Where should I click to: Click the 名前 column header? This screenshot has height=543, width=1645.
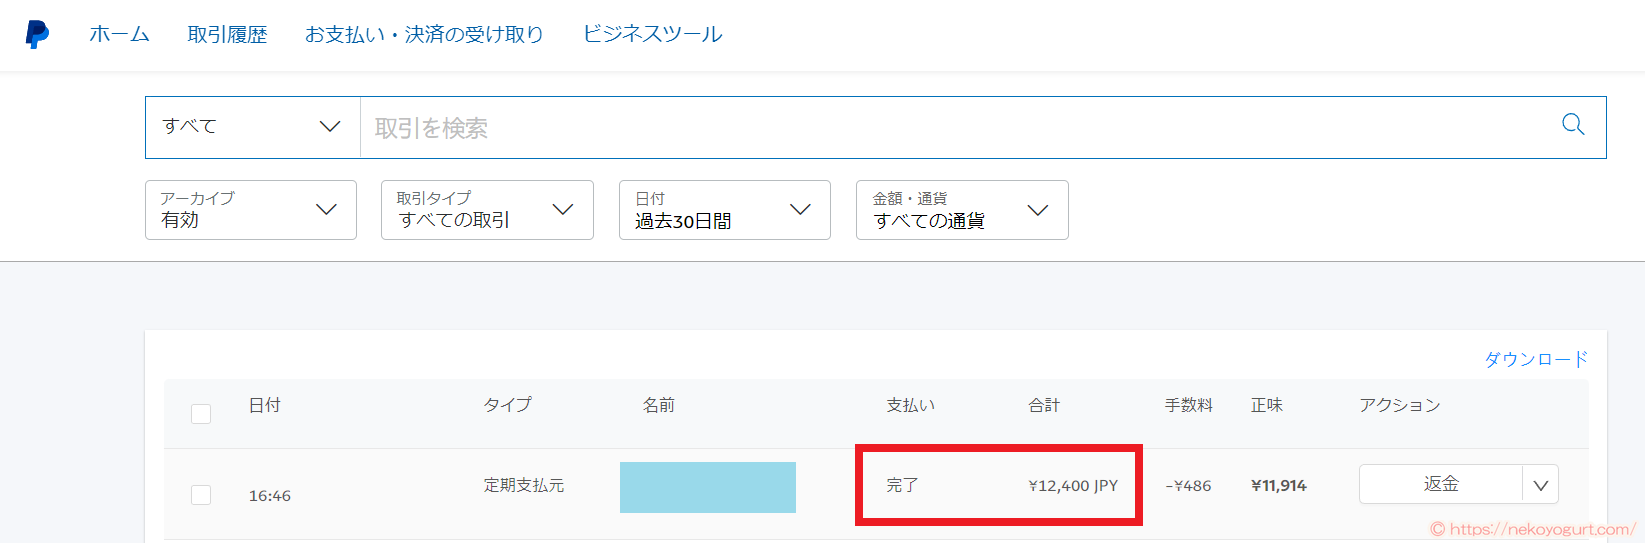click(x=659, y=405)
